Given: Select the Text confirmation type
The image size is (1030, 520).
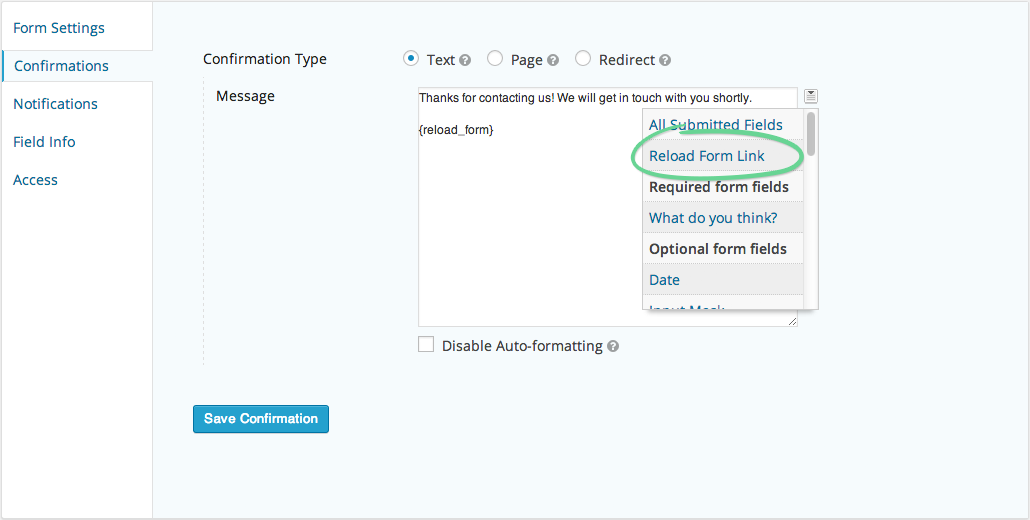Looking at the screenshot, I should click(411, 58).
